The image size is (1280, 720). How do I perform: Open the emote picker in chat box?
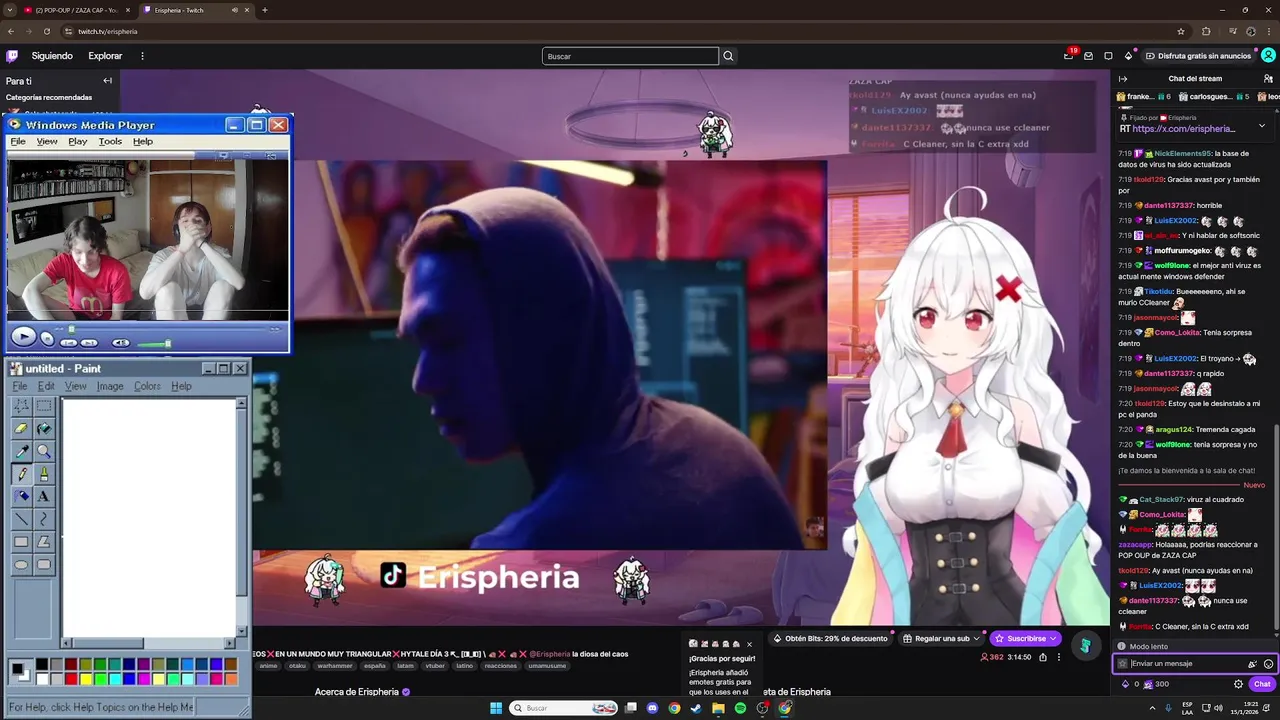pos(1268,664)
